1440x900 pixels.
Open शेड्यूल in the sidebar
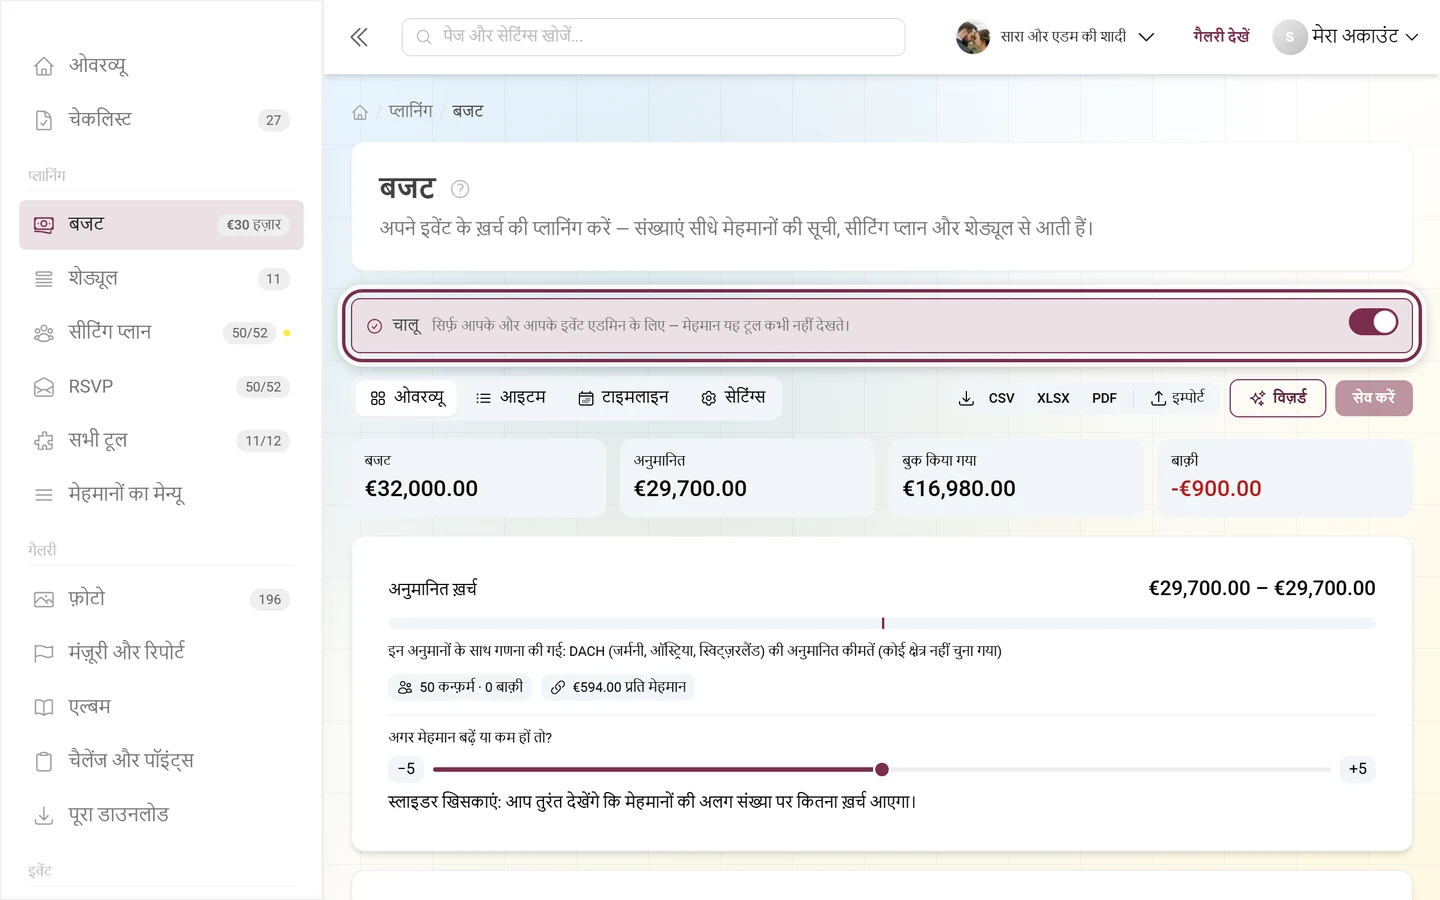point(161,278)
